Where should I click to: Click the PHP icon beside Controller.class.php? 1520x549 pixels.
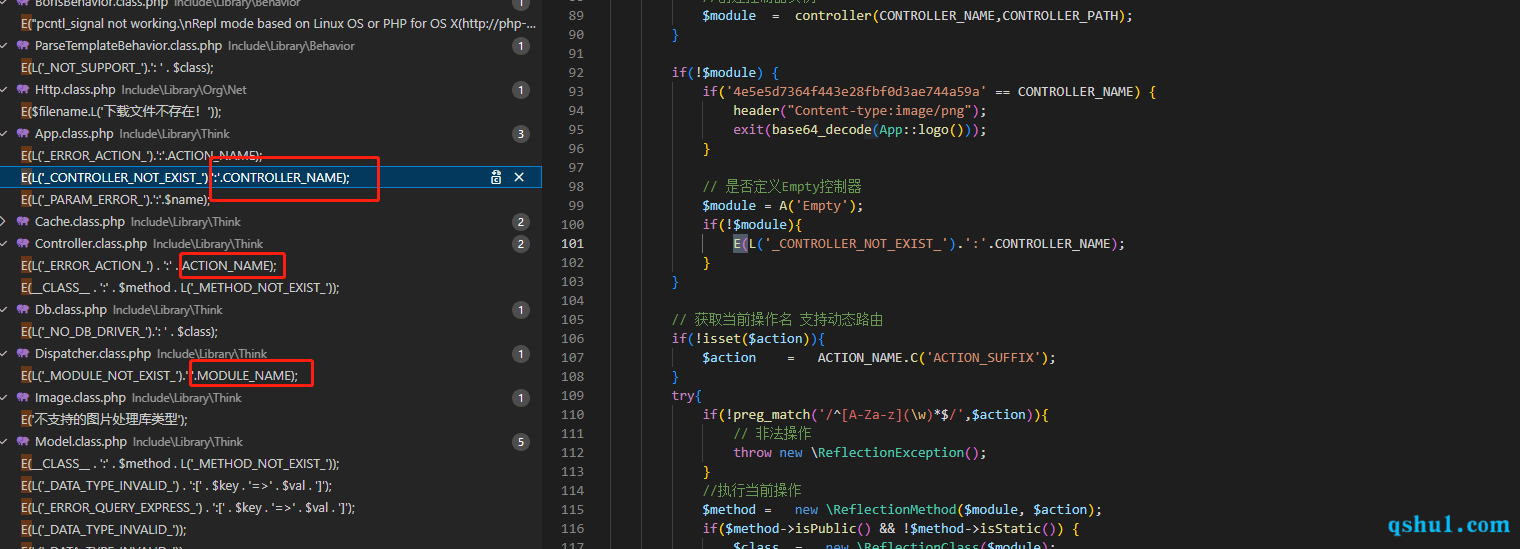(22, 244)
